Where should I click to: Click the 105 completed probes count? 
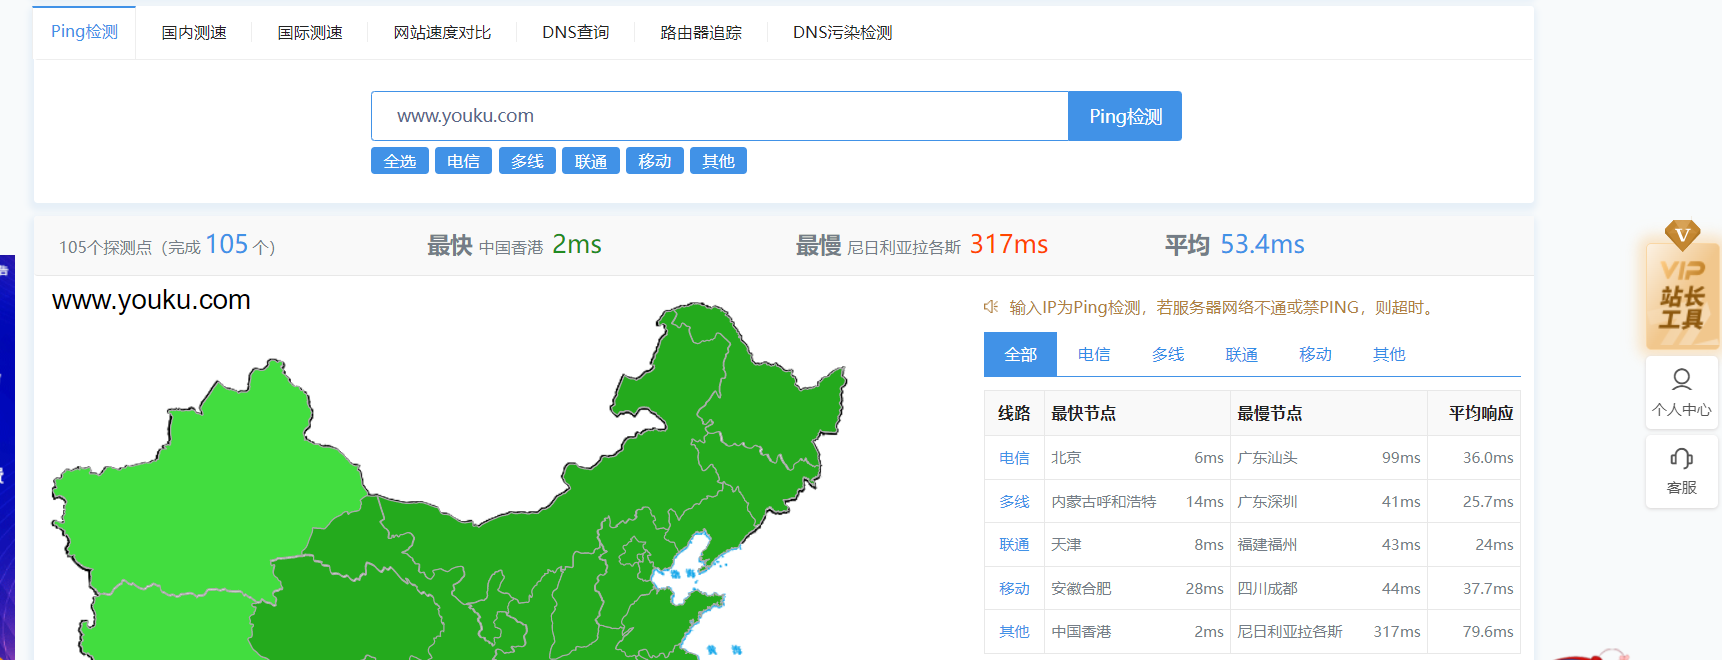click(x=227, y=244)
